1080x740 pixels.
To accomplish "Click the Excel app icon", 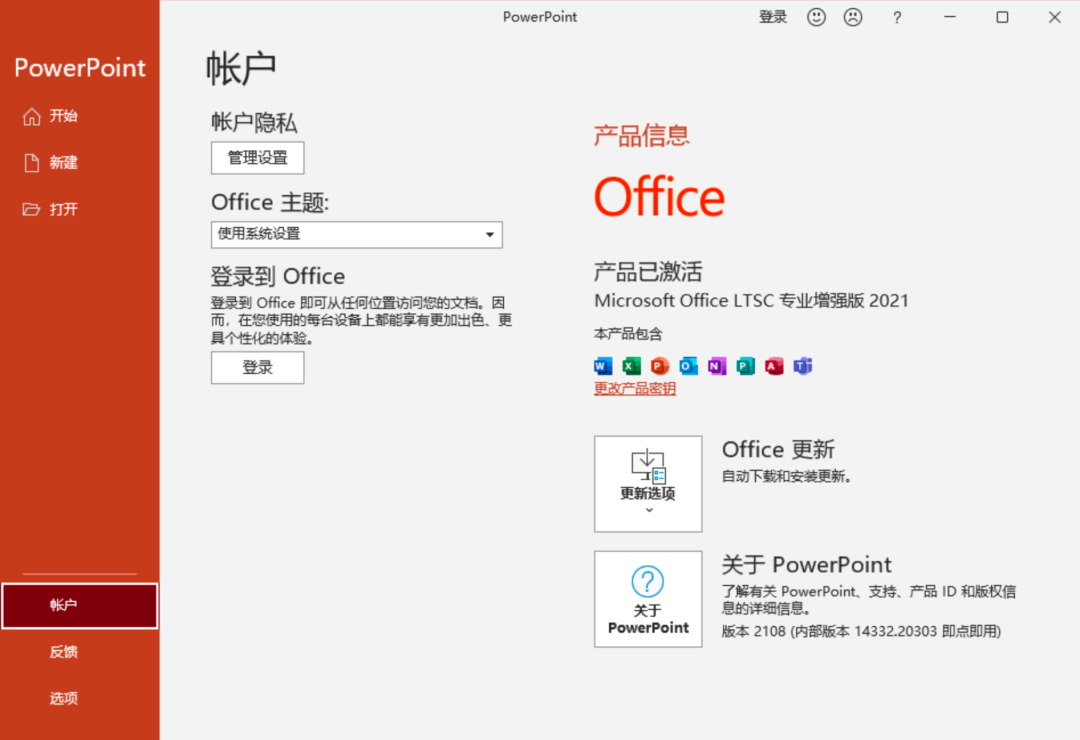I will (631, 366).
